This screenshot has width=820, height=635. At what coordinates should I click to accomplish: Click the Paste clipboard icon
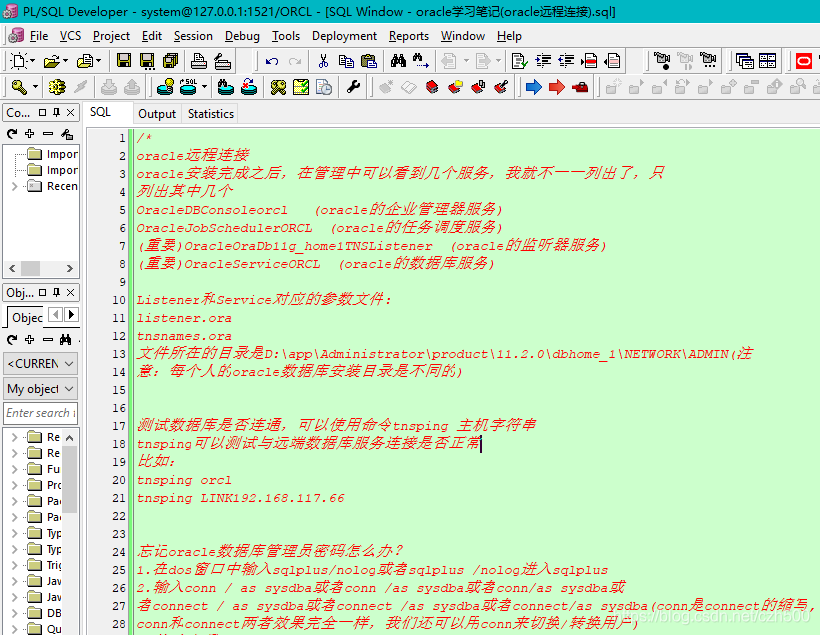pyautogui.click(x=369, y=61)
